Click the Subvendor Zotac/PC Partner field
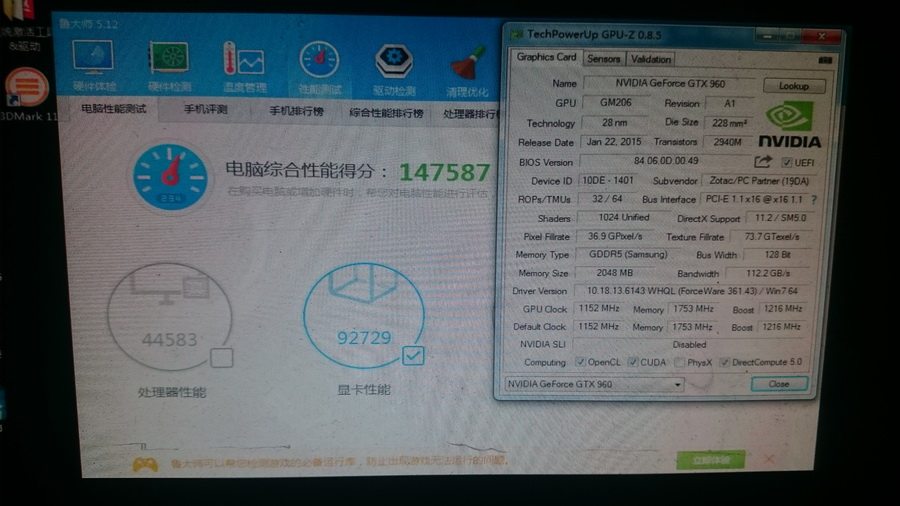The height and width of the screenshot is (506, 900). (759, 181)
